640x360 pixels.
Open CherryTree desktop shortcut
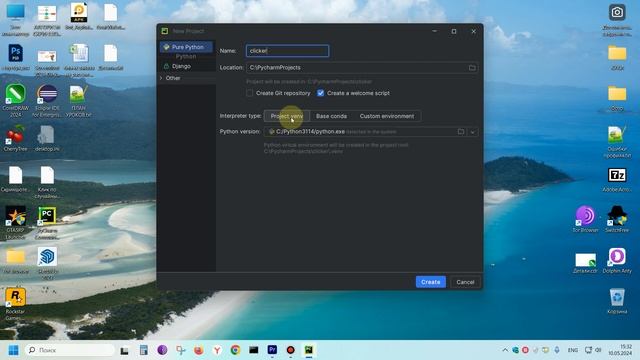point(16,138)
